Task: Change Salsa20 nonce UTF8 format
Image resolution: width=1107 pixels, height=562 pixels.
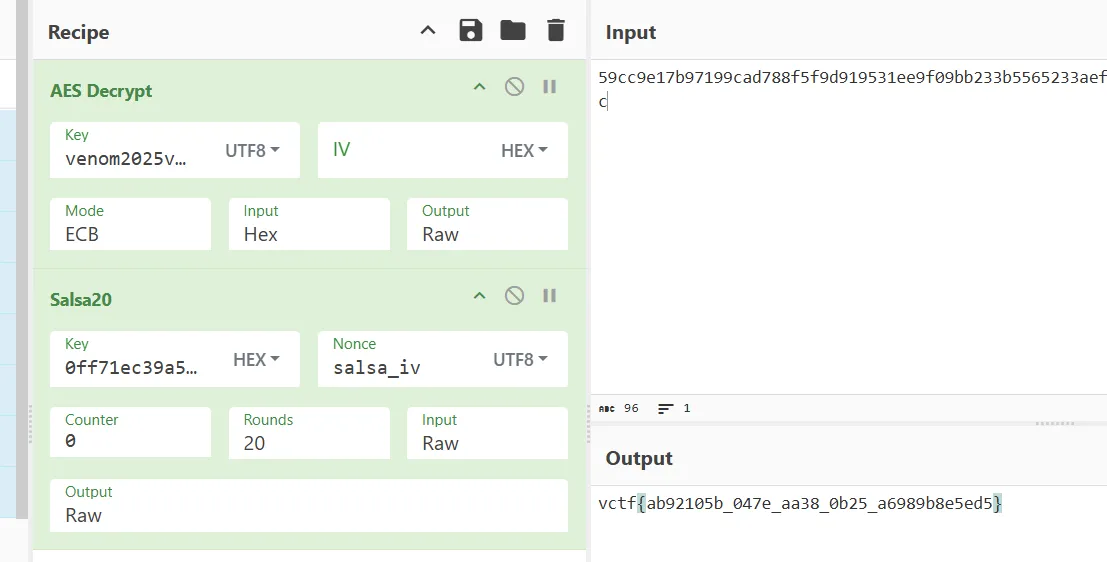Action: coord(520,359)
